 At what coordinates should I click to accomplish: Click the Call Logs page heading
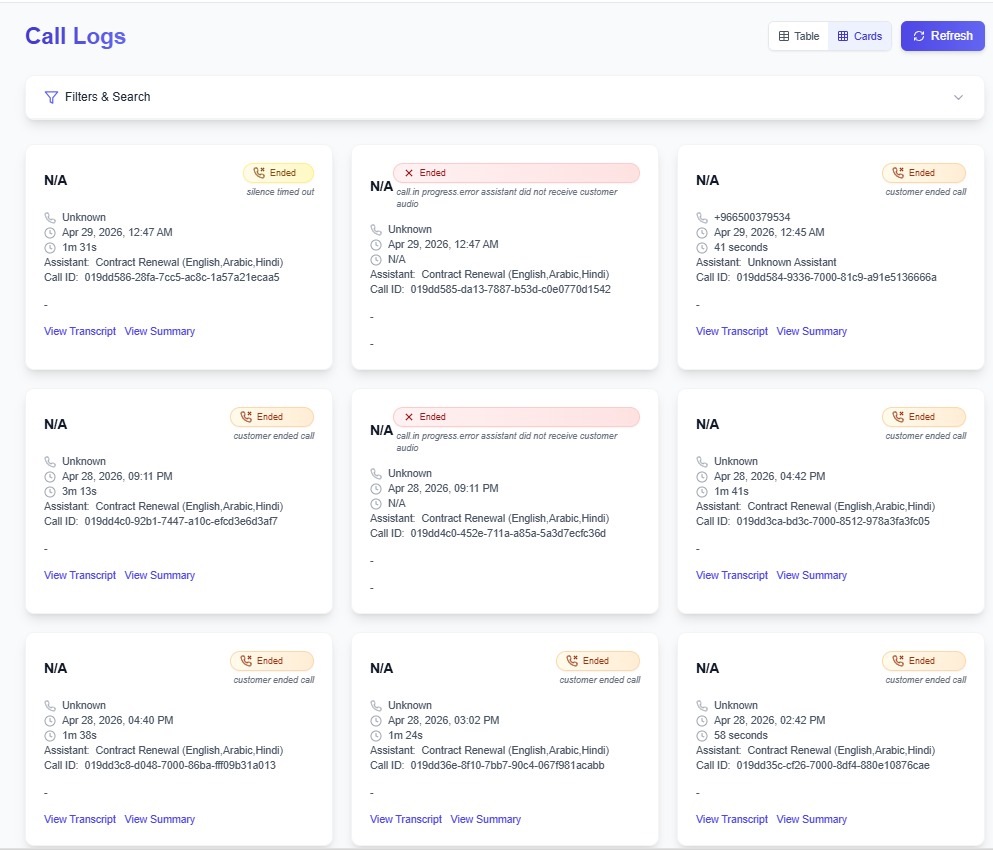(x=75, y=36)
